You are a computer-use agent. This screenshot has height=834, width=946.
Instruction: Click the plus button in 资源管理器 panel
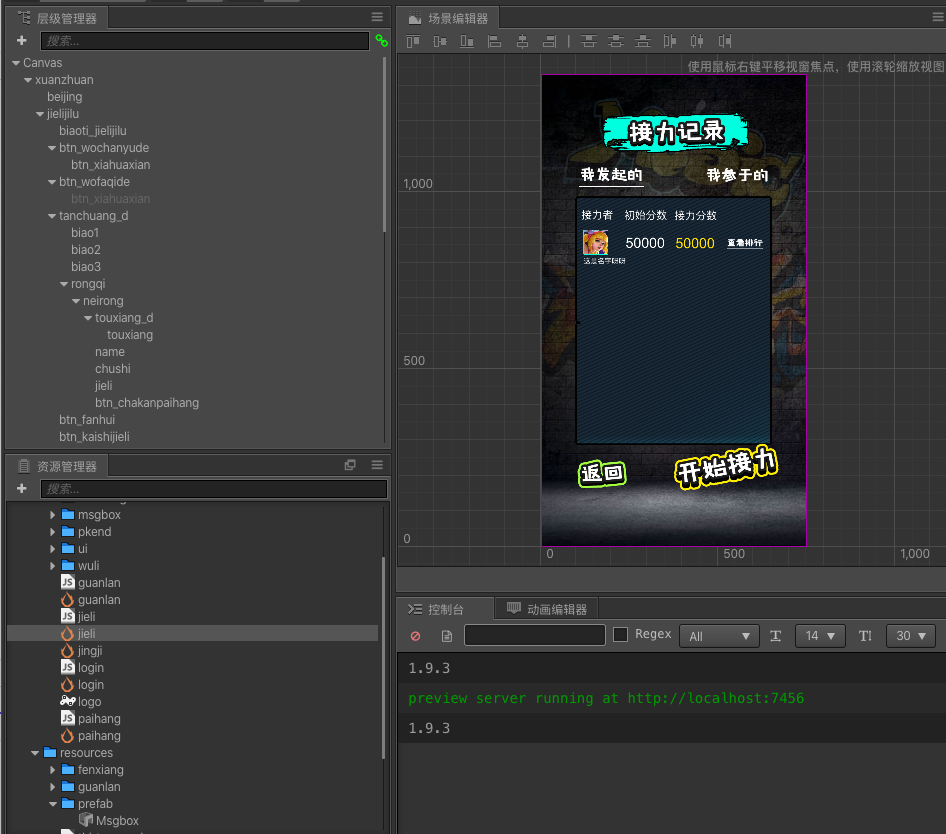pos(22,488)
